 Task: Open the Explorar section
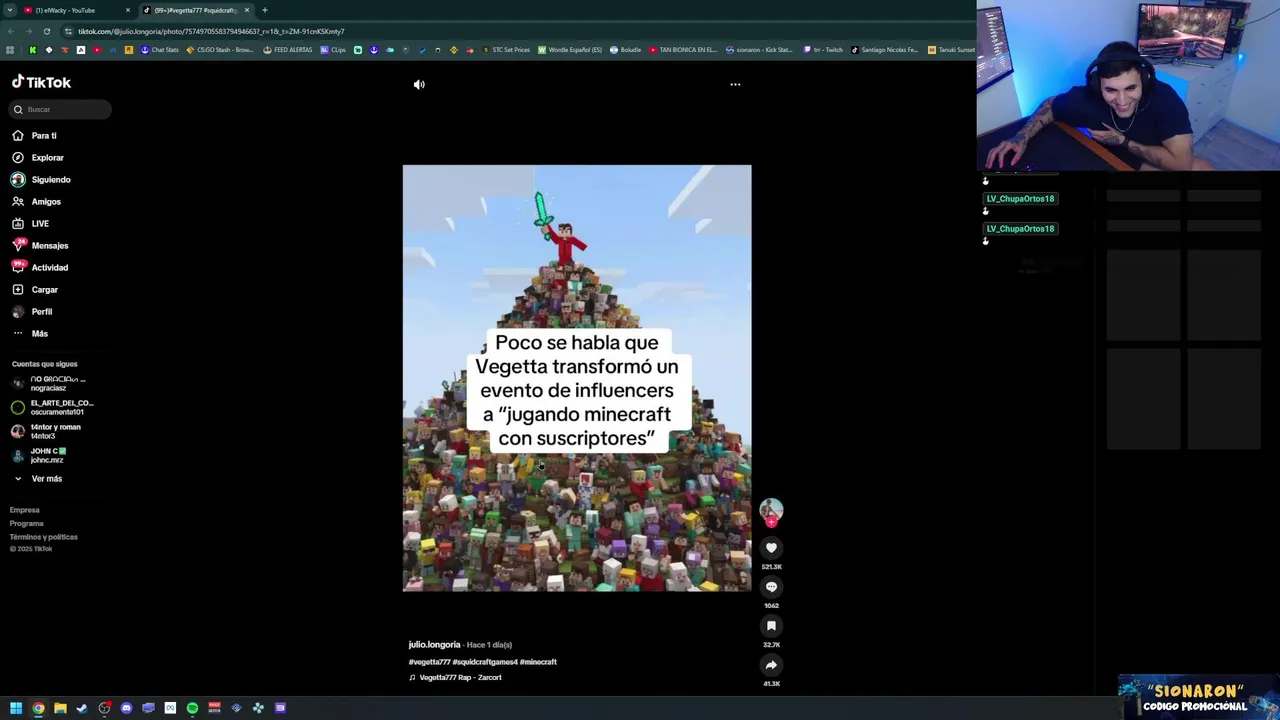(38, 157)
